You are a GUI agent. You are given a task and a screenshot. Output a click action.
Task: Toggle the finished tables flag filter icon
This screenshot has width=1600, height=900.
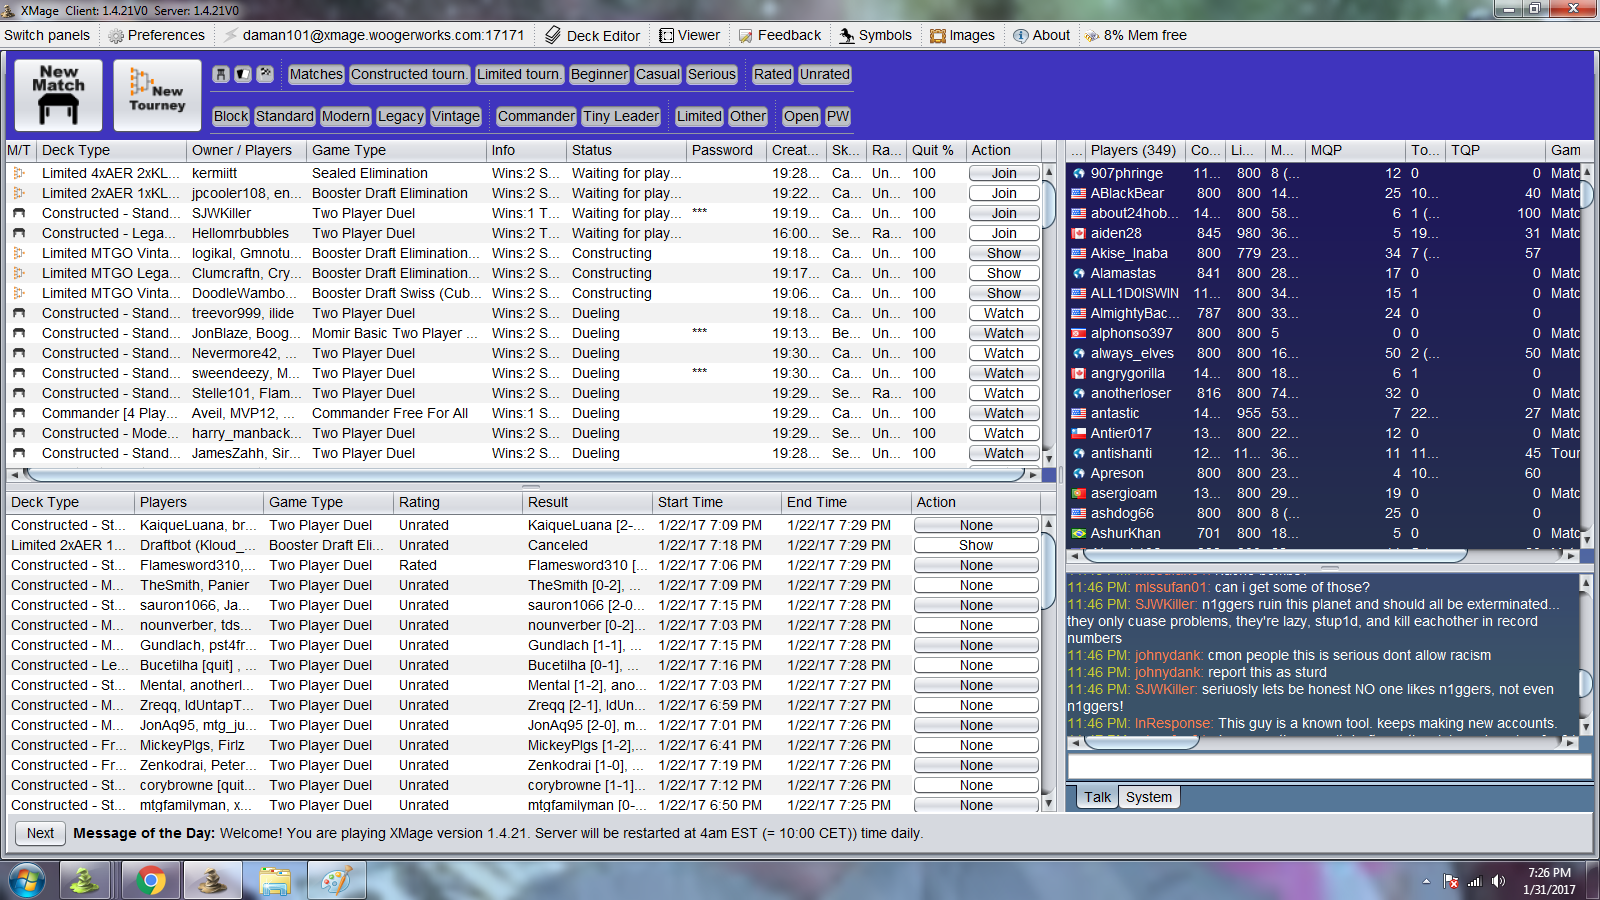[265, 74]
